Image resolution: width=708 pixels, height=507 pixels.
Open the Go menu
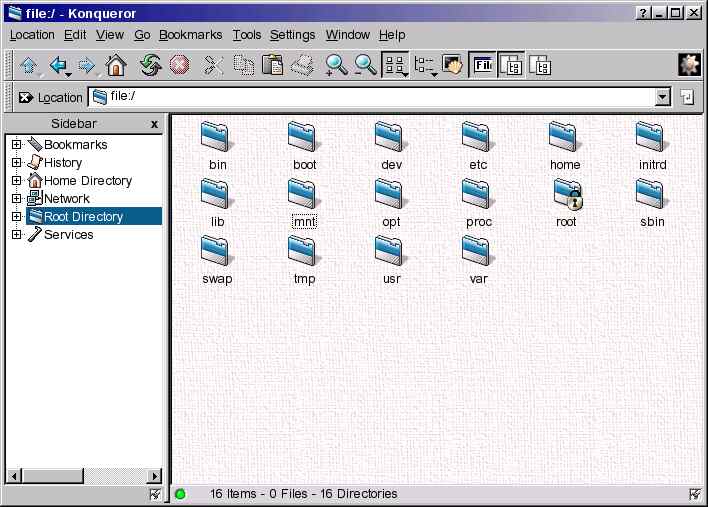142,35
